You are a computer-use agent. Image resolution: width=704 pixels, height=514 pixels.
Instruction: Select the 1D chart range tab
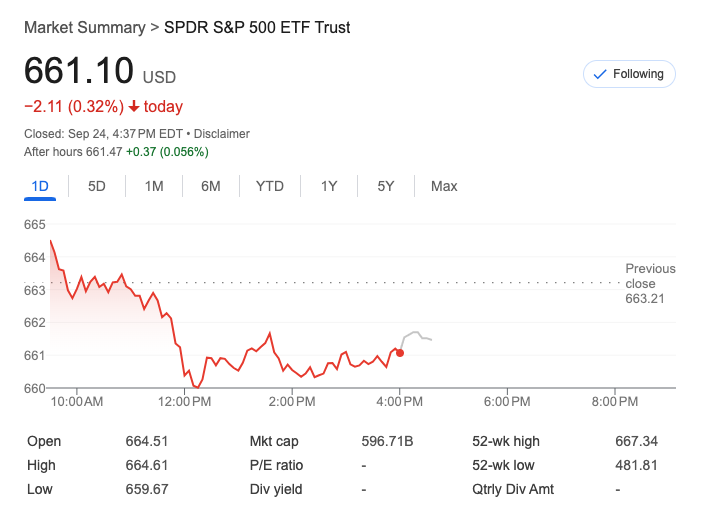point(40,186)
